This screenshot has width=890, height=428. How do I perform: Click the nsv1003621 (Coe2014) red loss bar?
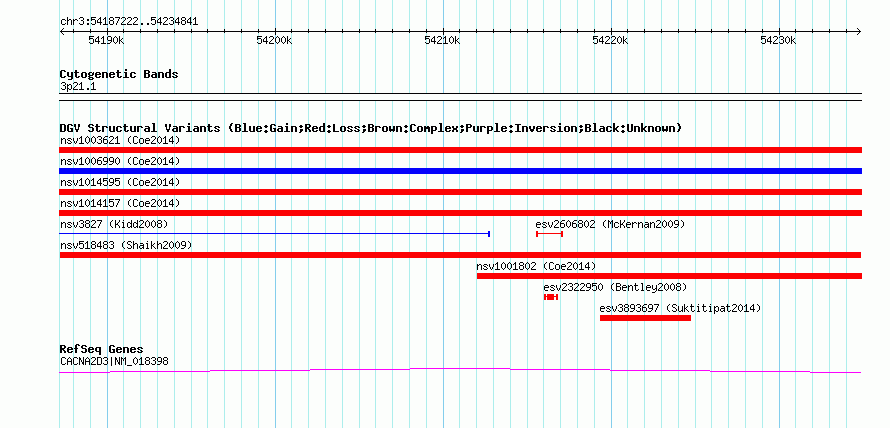tap(460, 150)
